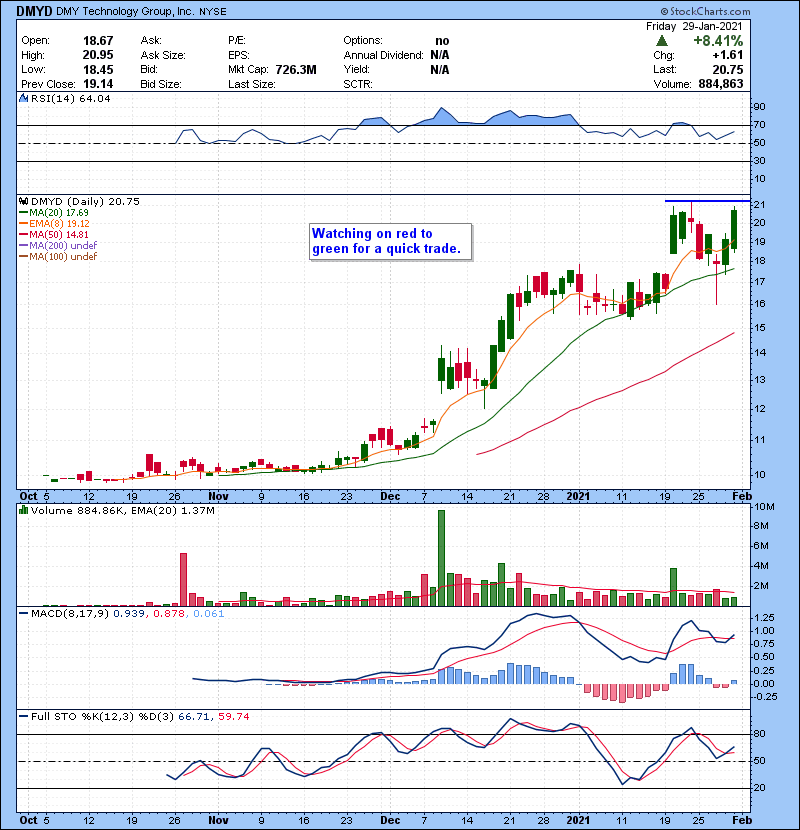Click the RSI indicator panel icon
Screen dimensions: 800x830
coord(23,98)
